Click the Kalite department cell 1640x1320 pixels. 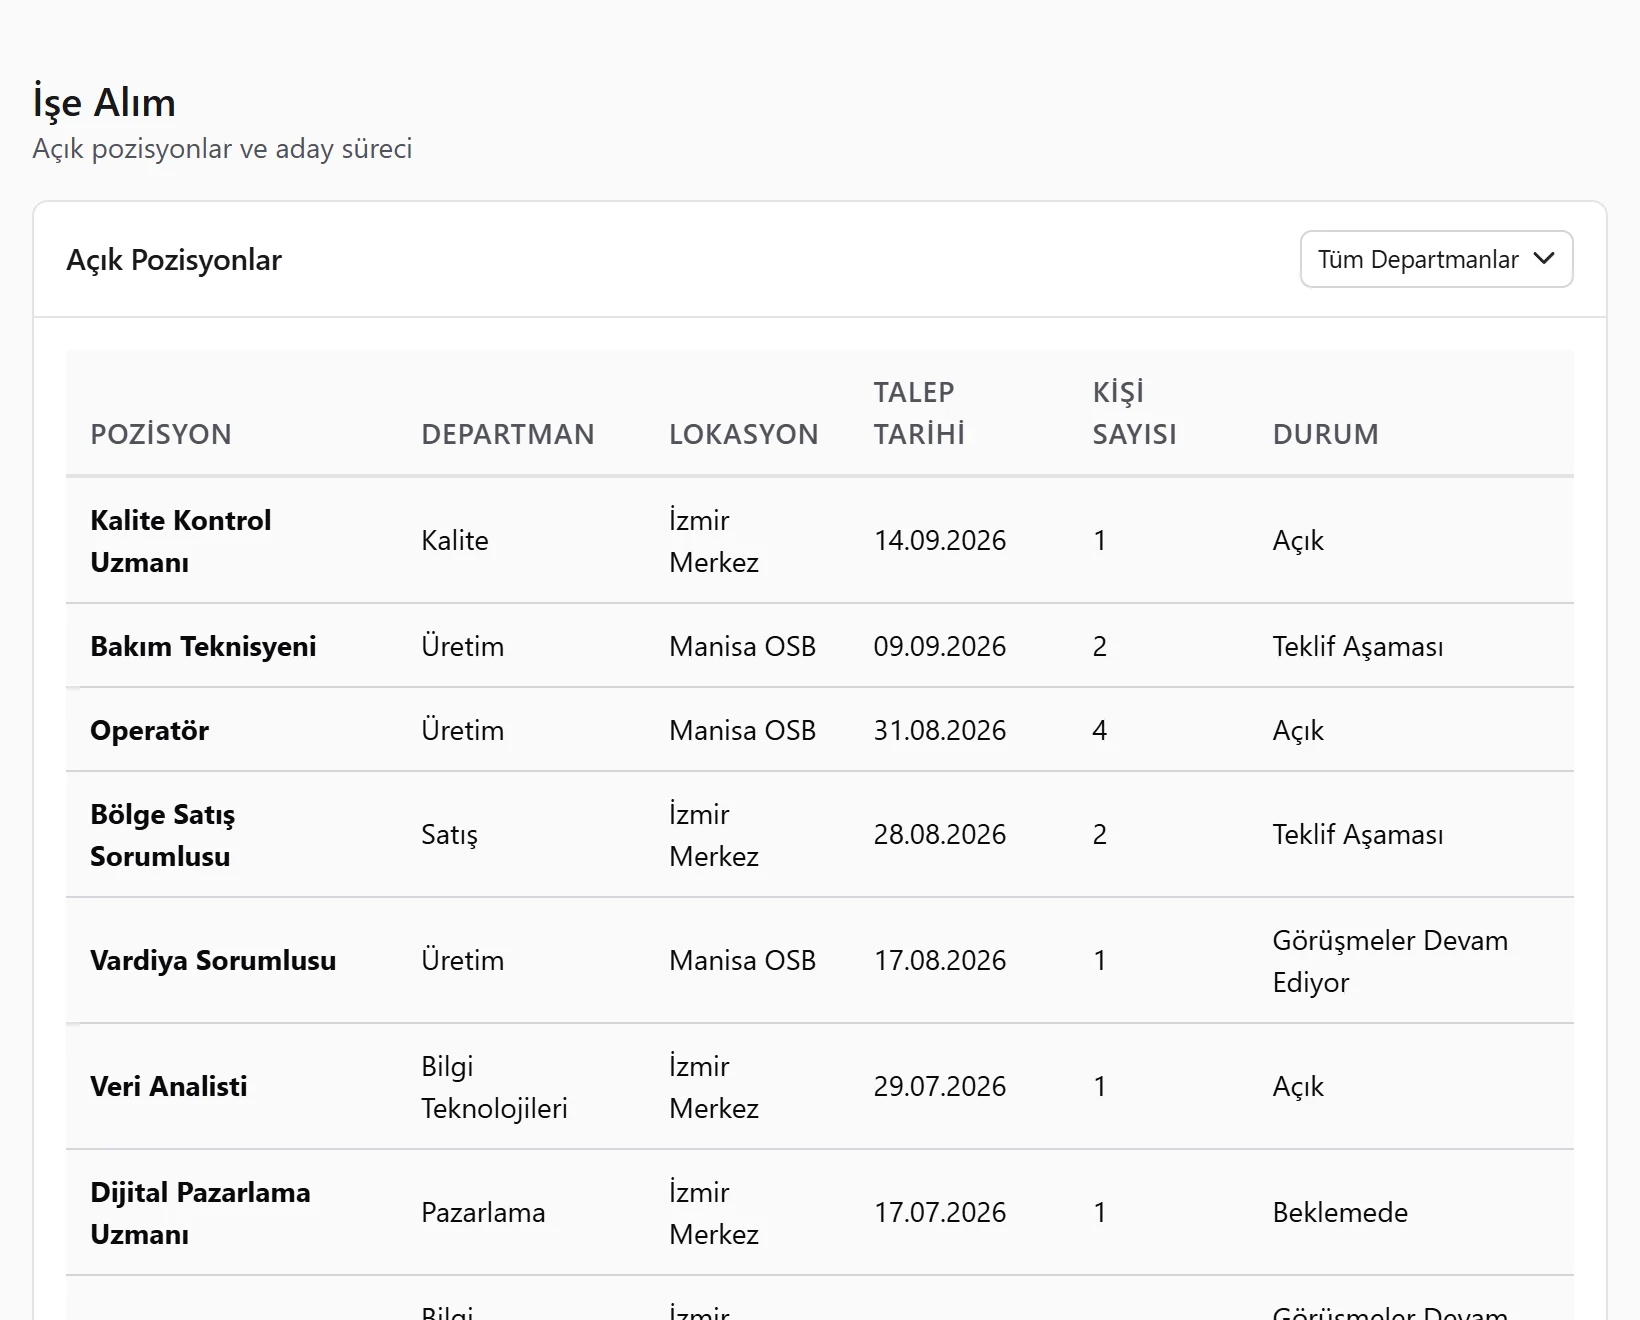[455, 540]
